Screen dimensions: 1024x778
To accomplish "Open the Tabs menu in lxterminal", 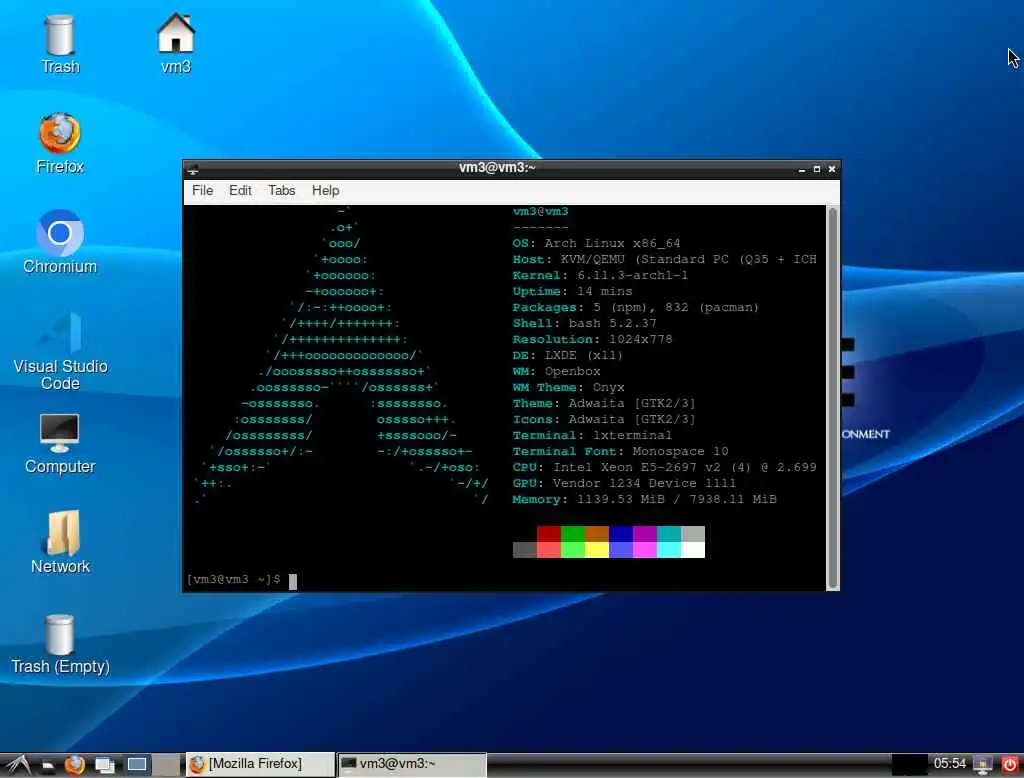I will tap(281, 191).
